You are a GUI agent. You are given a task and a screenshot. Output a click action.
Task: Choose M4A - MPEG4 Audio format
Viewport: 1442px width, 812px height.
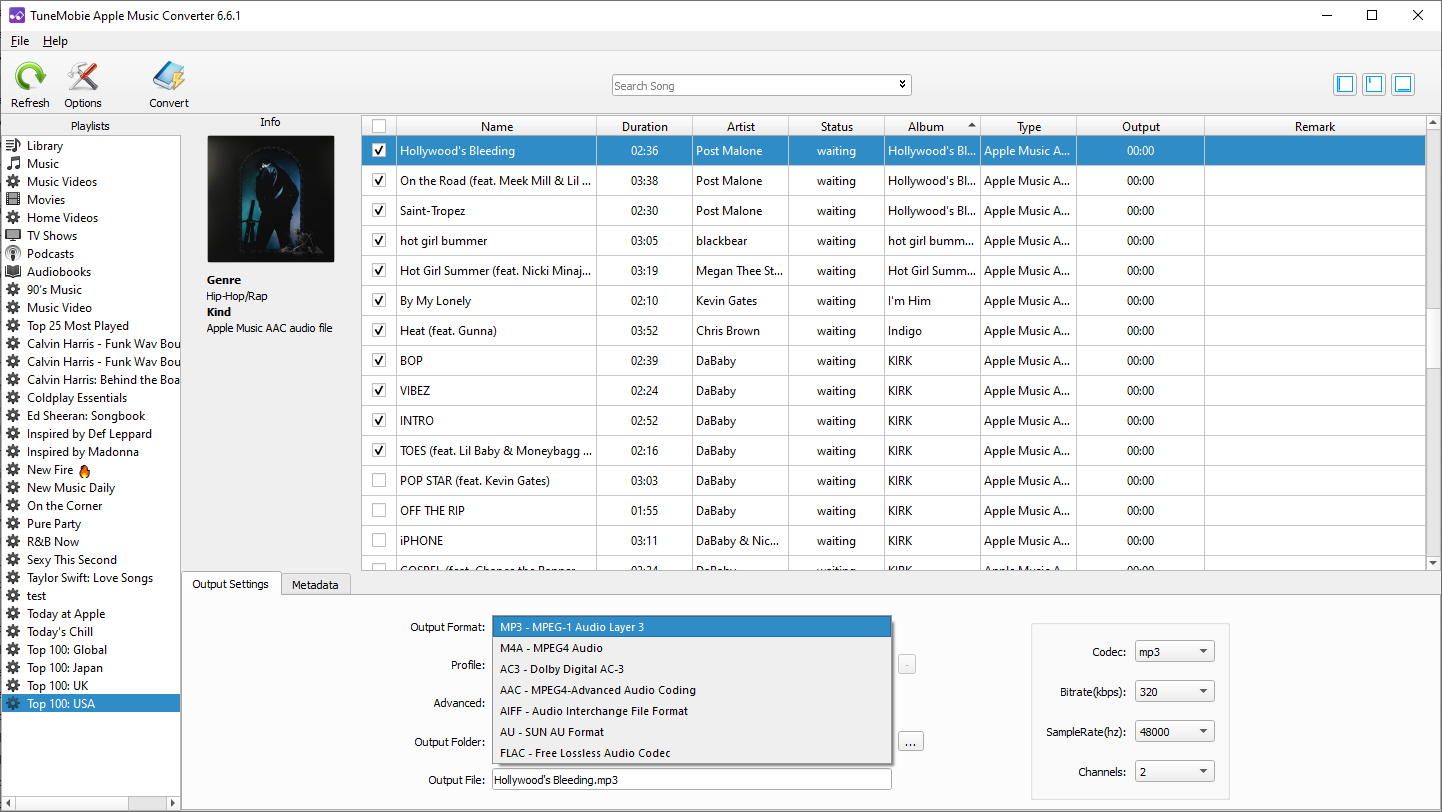(691, 648)
